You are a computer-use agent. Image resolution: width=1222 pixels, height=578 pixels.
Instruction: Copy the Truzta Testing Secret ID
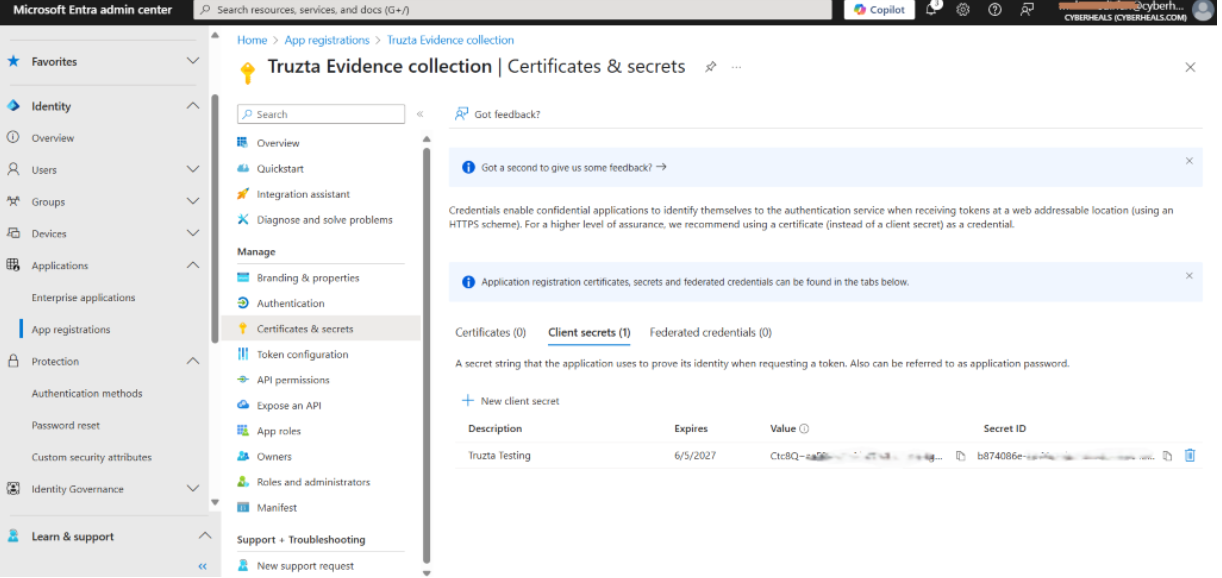[x=1167, y=456]
